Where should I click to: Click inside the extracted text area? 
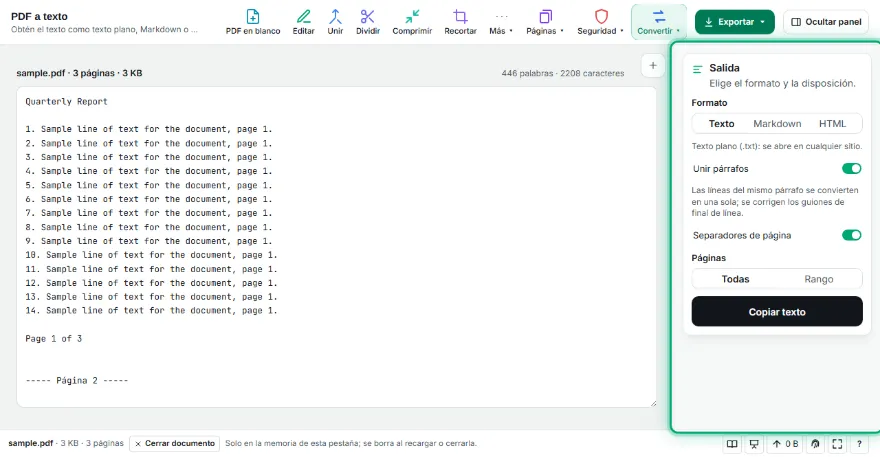(336, 247)
